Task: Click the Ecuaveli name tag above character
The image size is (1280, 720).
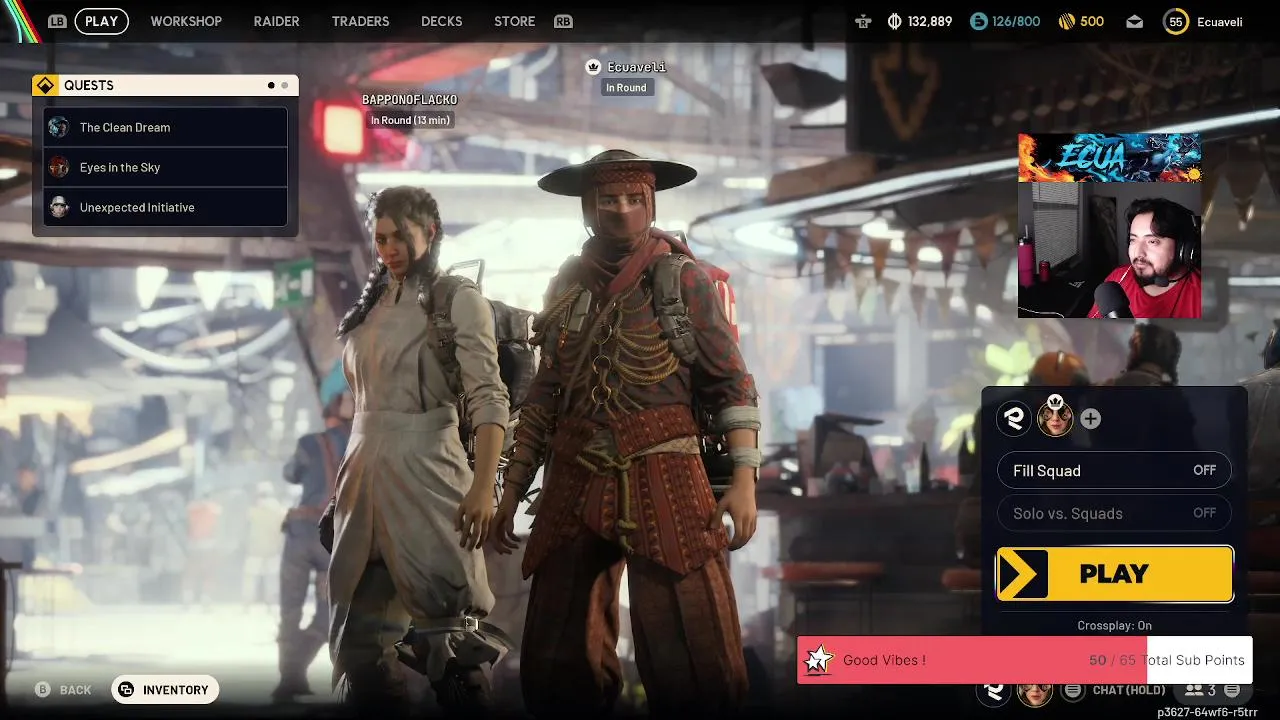Action: [636, 67]
